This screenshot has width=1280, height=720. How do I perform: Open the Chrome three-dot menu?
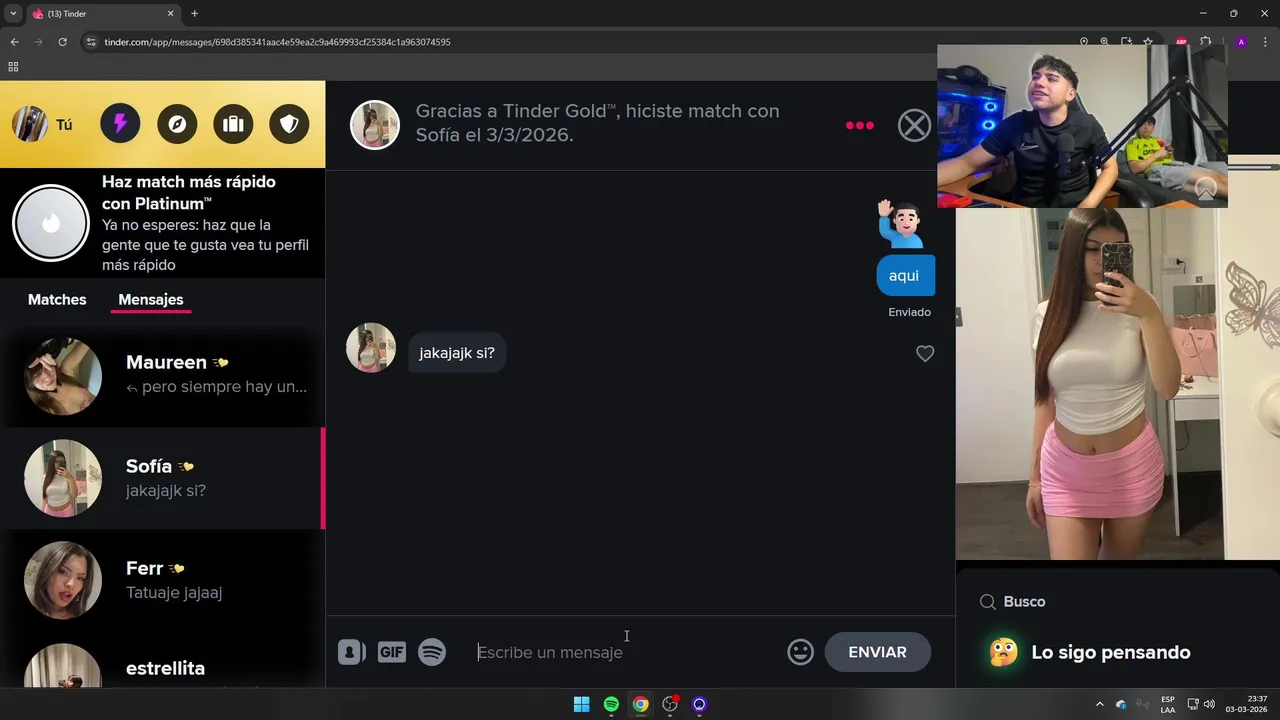tap(1265, 42)
